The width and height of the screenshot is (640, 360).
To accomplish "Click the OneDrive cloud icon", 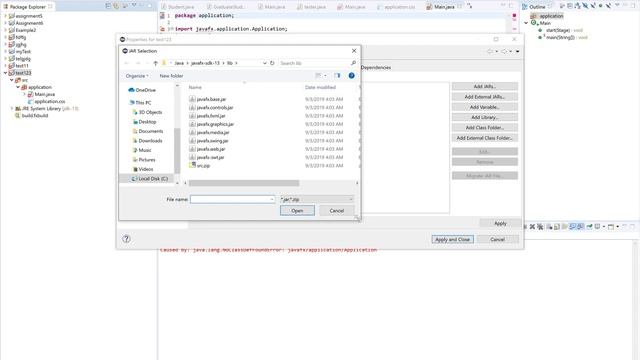I will click(x=131, y=90).
